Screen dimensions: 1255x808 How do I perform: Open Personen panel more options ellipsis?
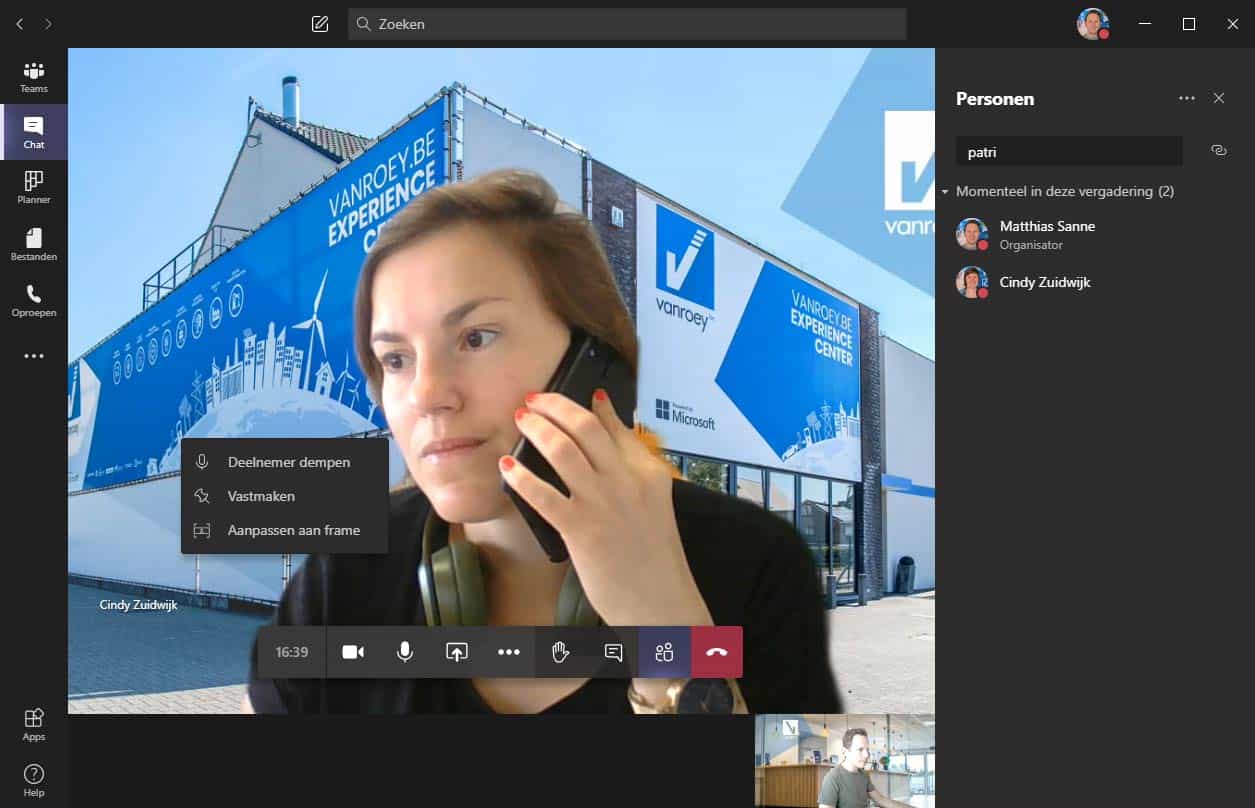pyautogui.click(x=1187, y=98)
